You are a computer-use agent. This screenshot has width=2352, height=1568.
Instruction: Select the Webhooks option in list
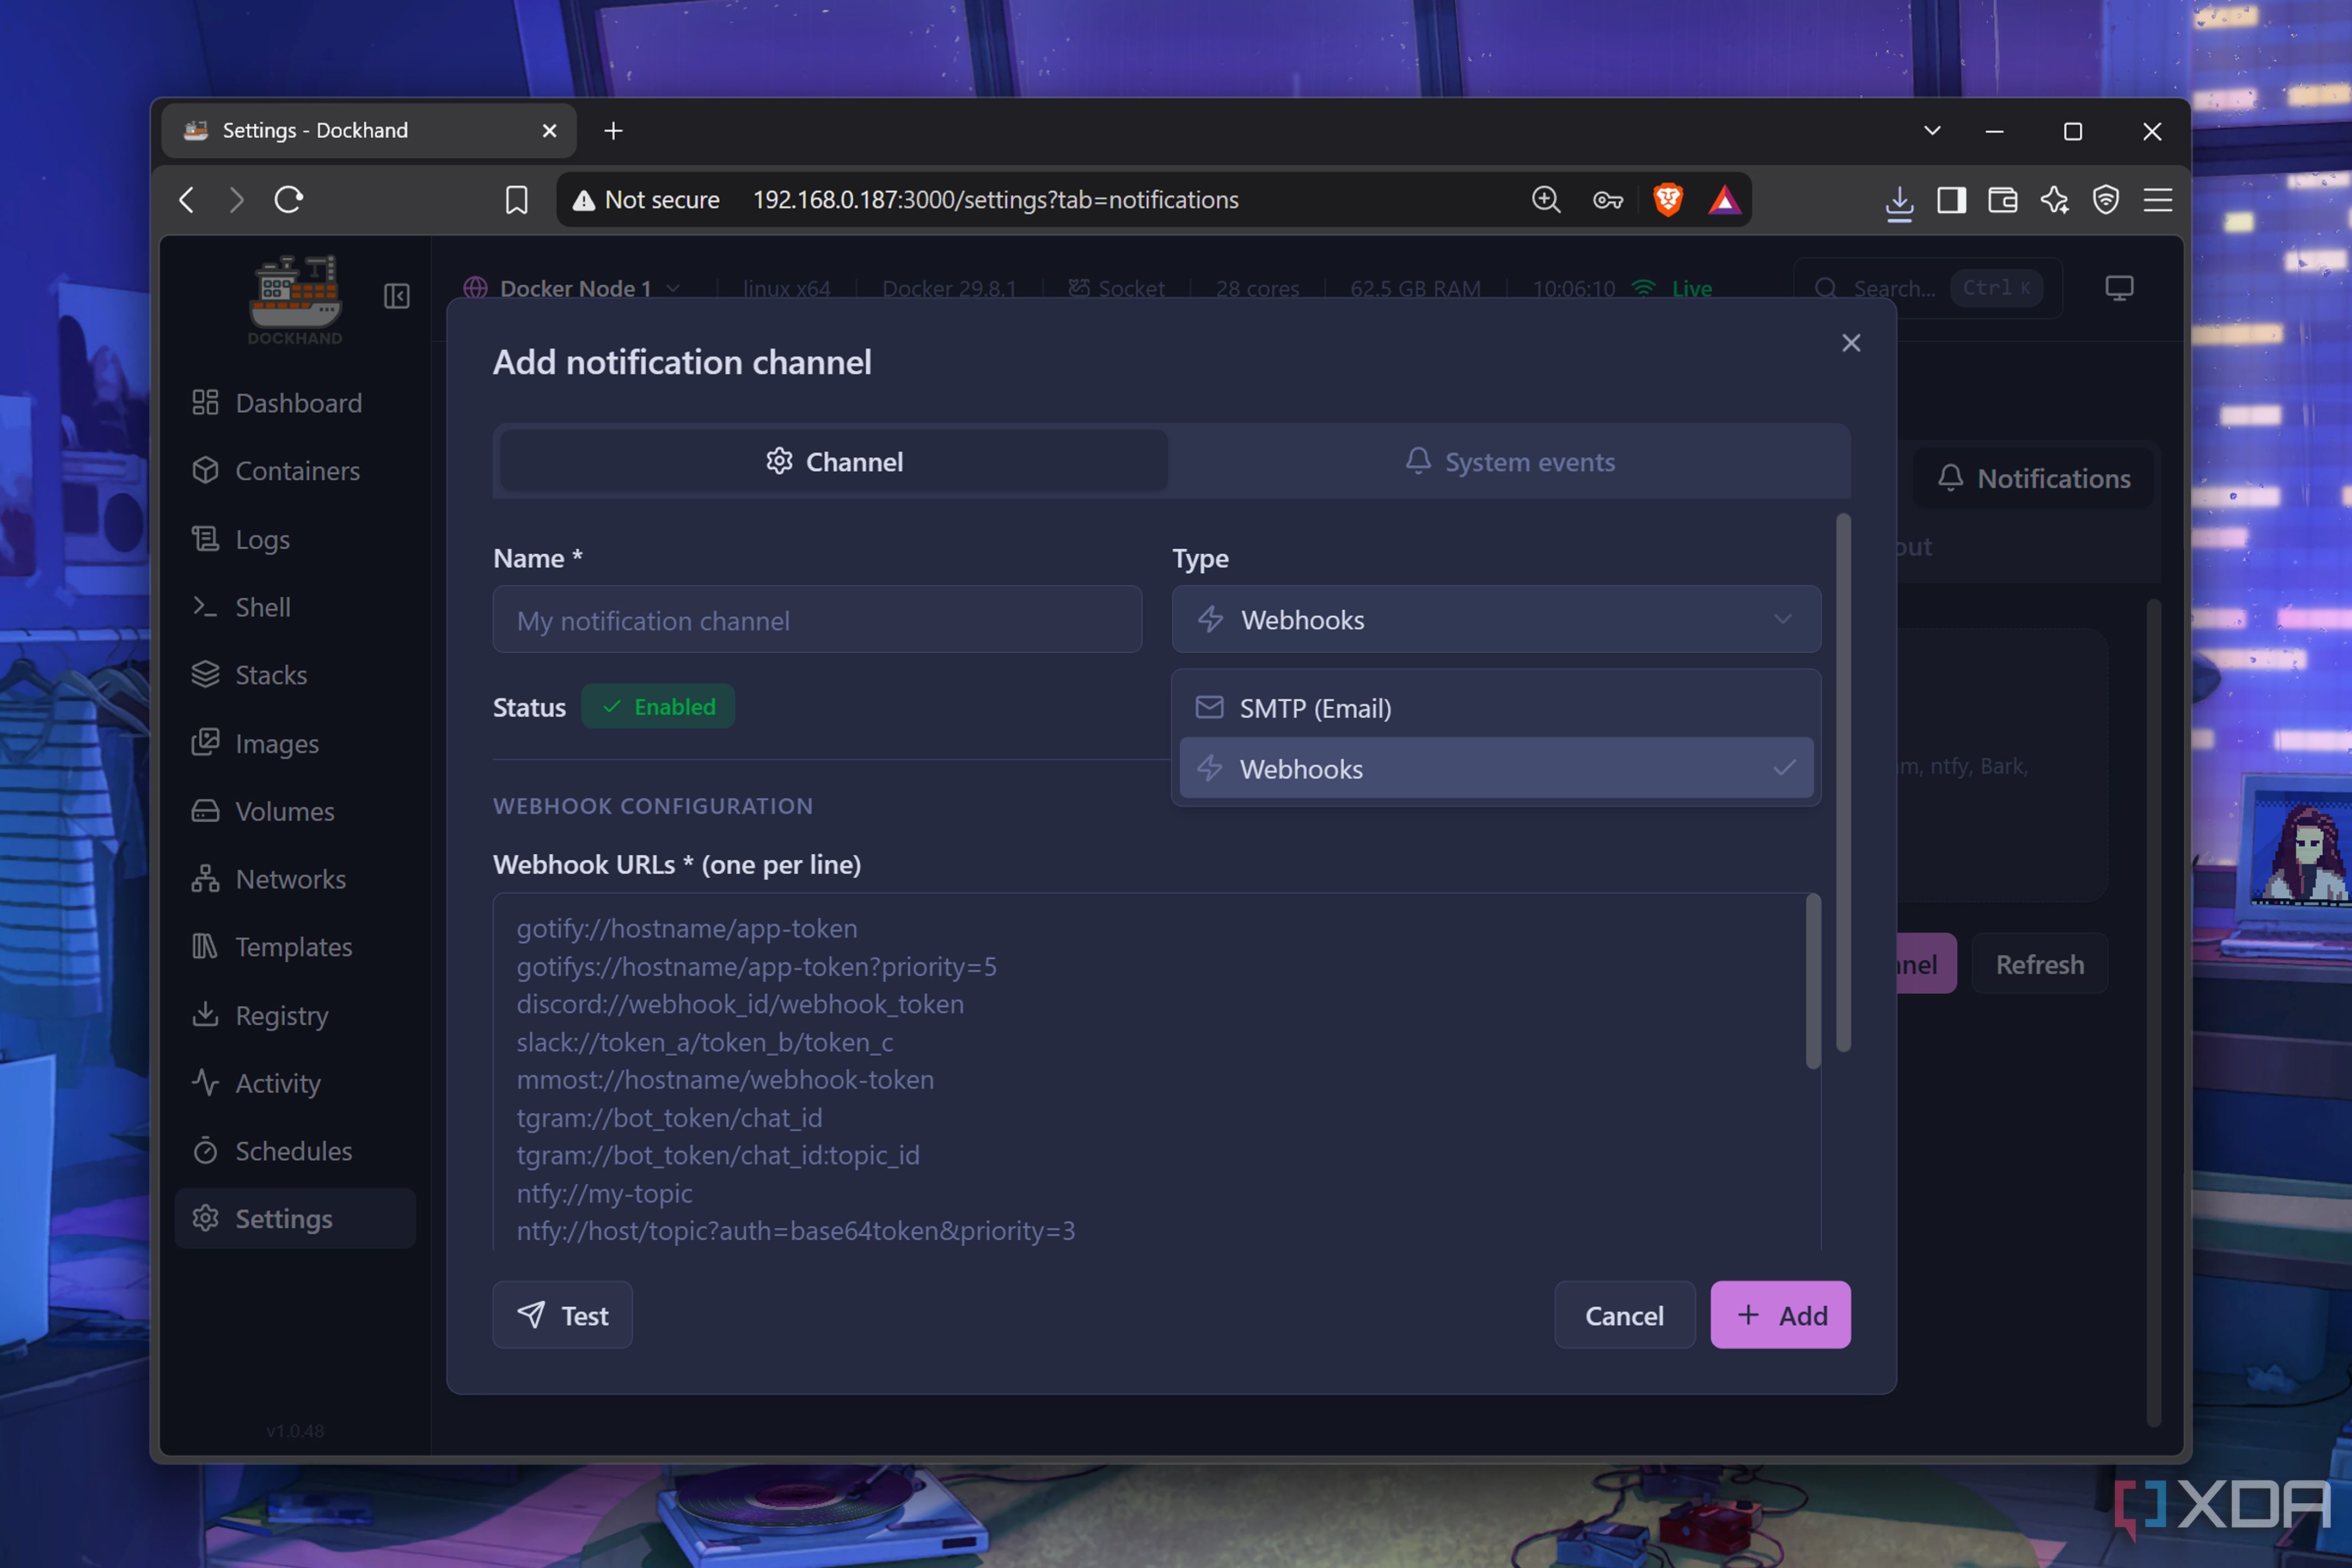[1496, 768]
